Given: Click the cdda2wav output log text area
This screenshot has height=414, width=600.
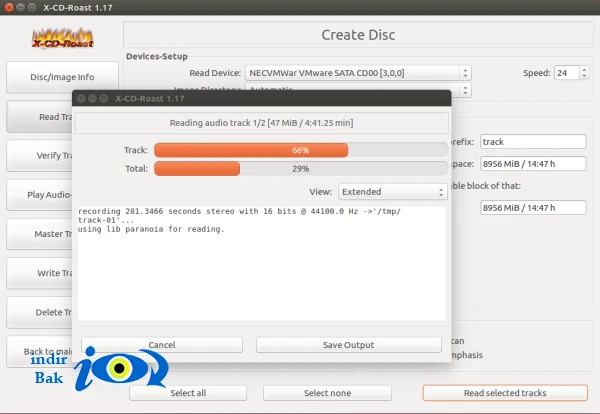Looking at the screenshot, I should click(x=262, y=263).
